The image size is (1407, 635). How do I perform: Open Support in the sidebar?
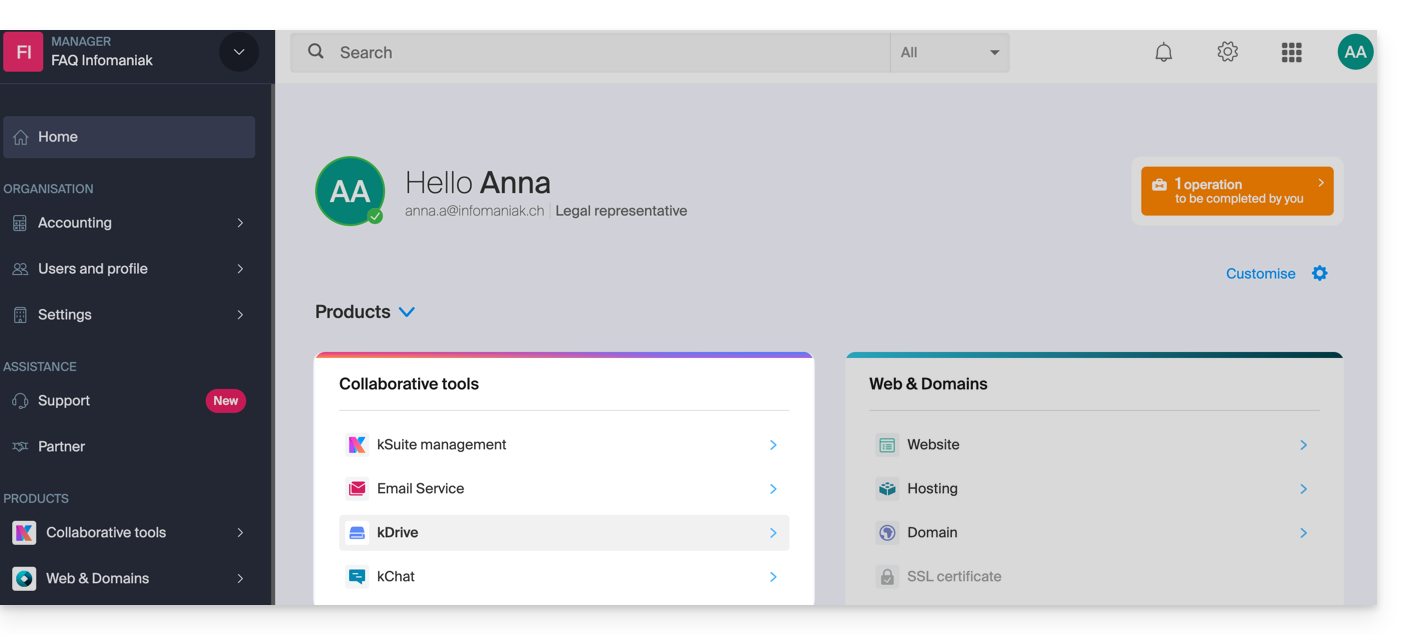pos(64,401)
